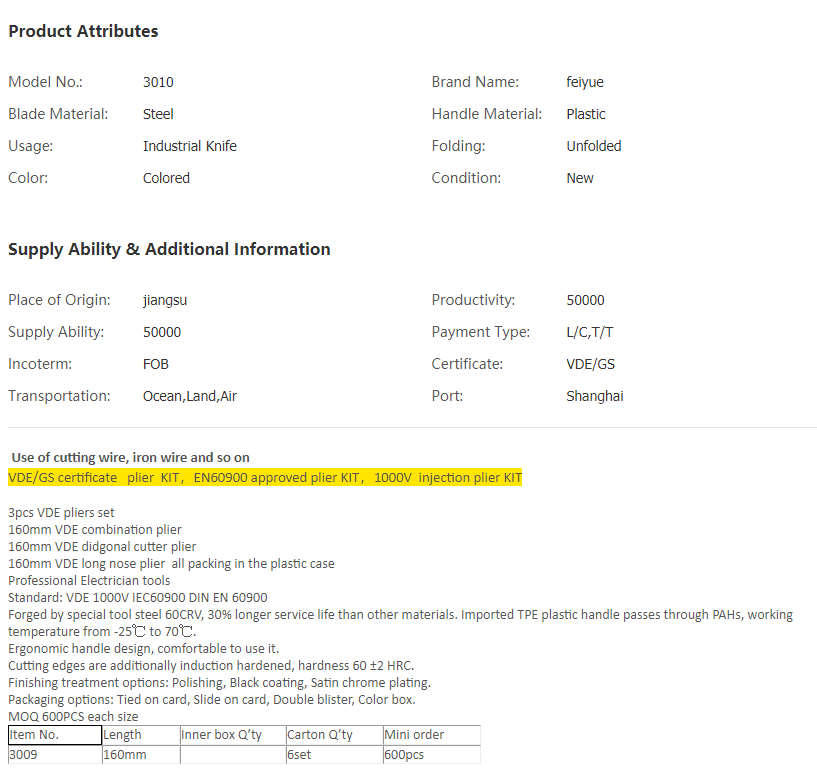The height and width of the screenshot is (773, 817).
Task: Click the Carton Q'ty table header cell
Action: (x=334, y=735)
